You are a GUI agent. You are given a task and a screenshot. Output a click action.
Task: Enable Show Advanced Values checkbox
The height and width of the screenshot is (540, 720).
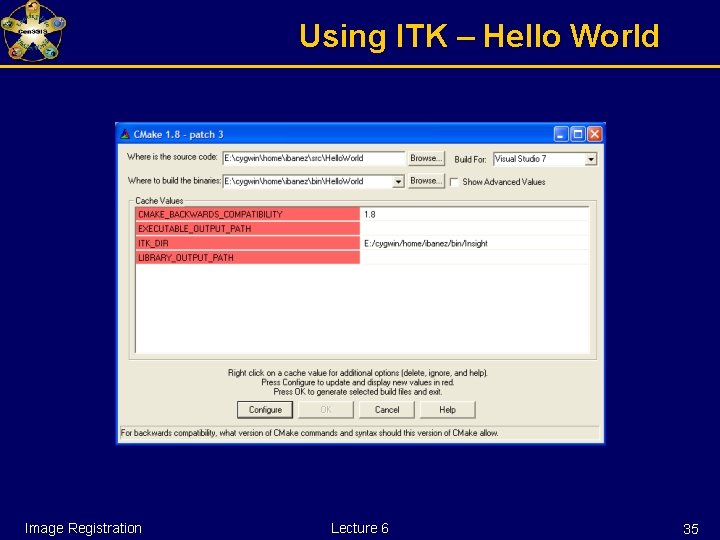click(454, 182)
